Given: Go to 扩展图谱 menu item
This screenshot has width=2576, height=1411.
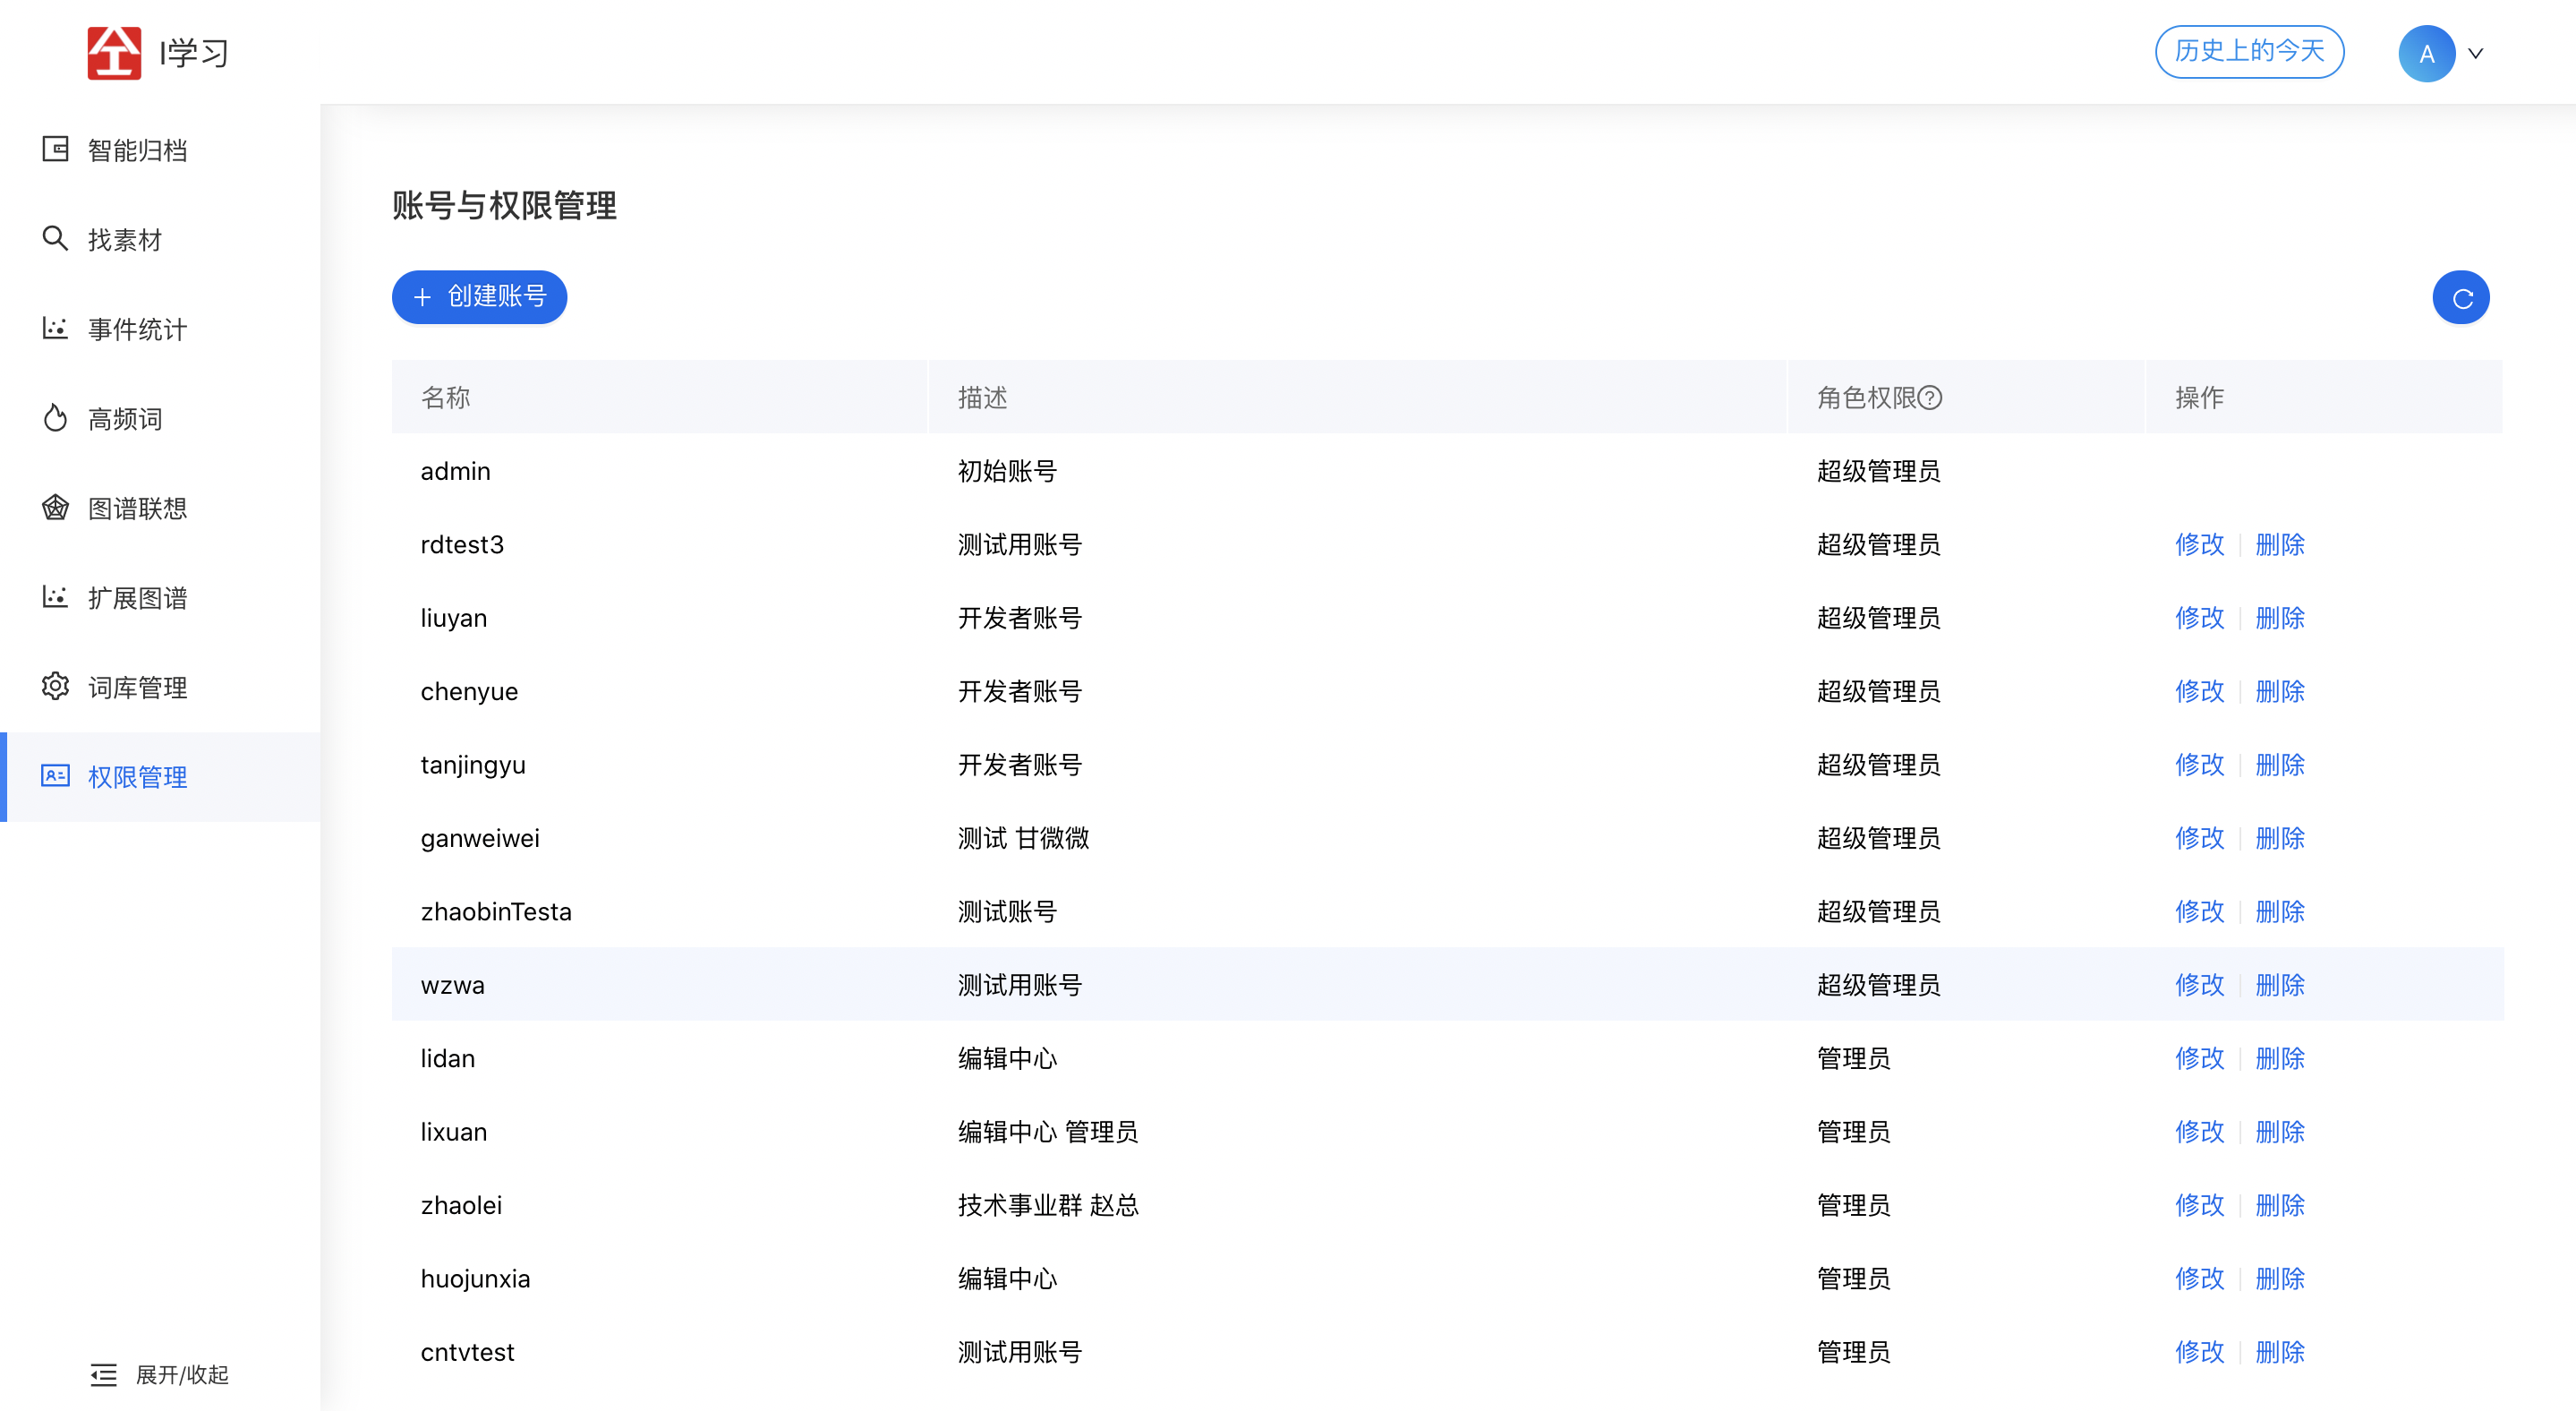Looking at the screenshot, I should click(x=137, y=598).
